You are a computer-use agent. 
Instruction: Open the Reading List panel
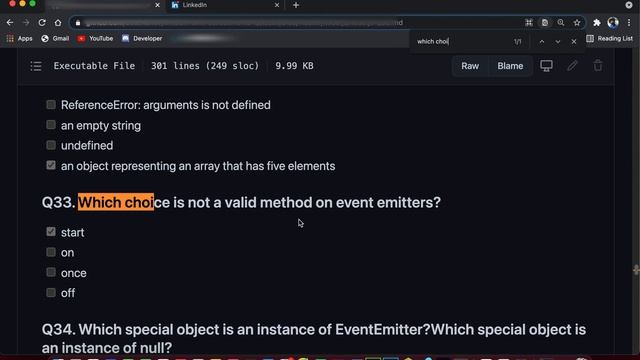pyautogui.click(x=609, y=38)
